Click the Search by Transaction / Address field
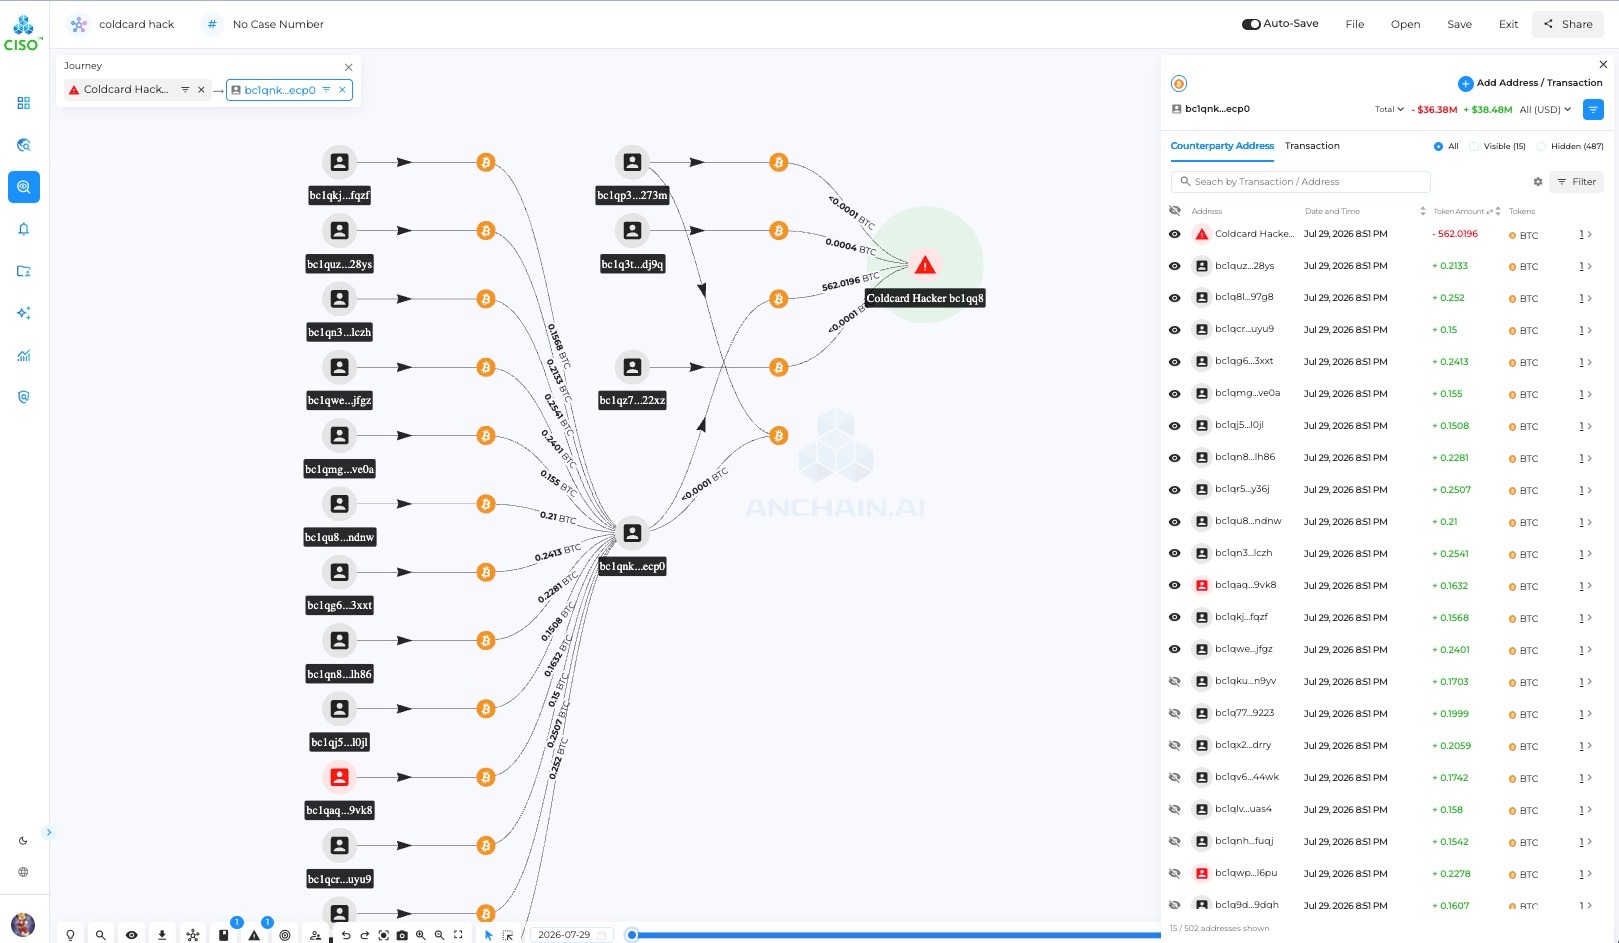This screenshot has width=1619, height=943. point(1300,182)
